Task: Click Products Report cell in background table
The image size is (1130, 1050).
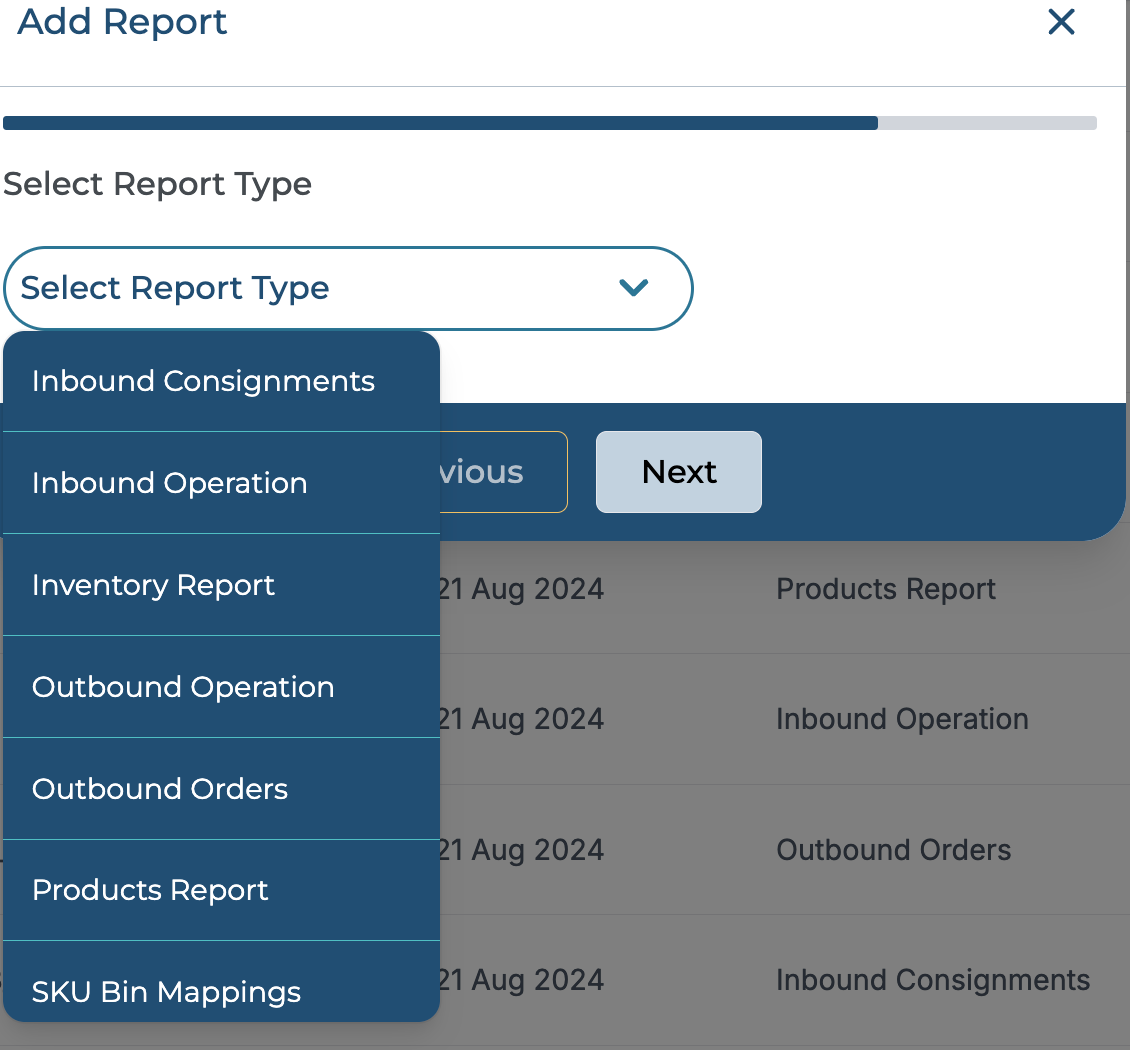Action: pyautogui.click(x=886, y=589)
